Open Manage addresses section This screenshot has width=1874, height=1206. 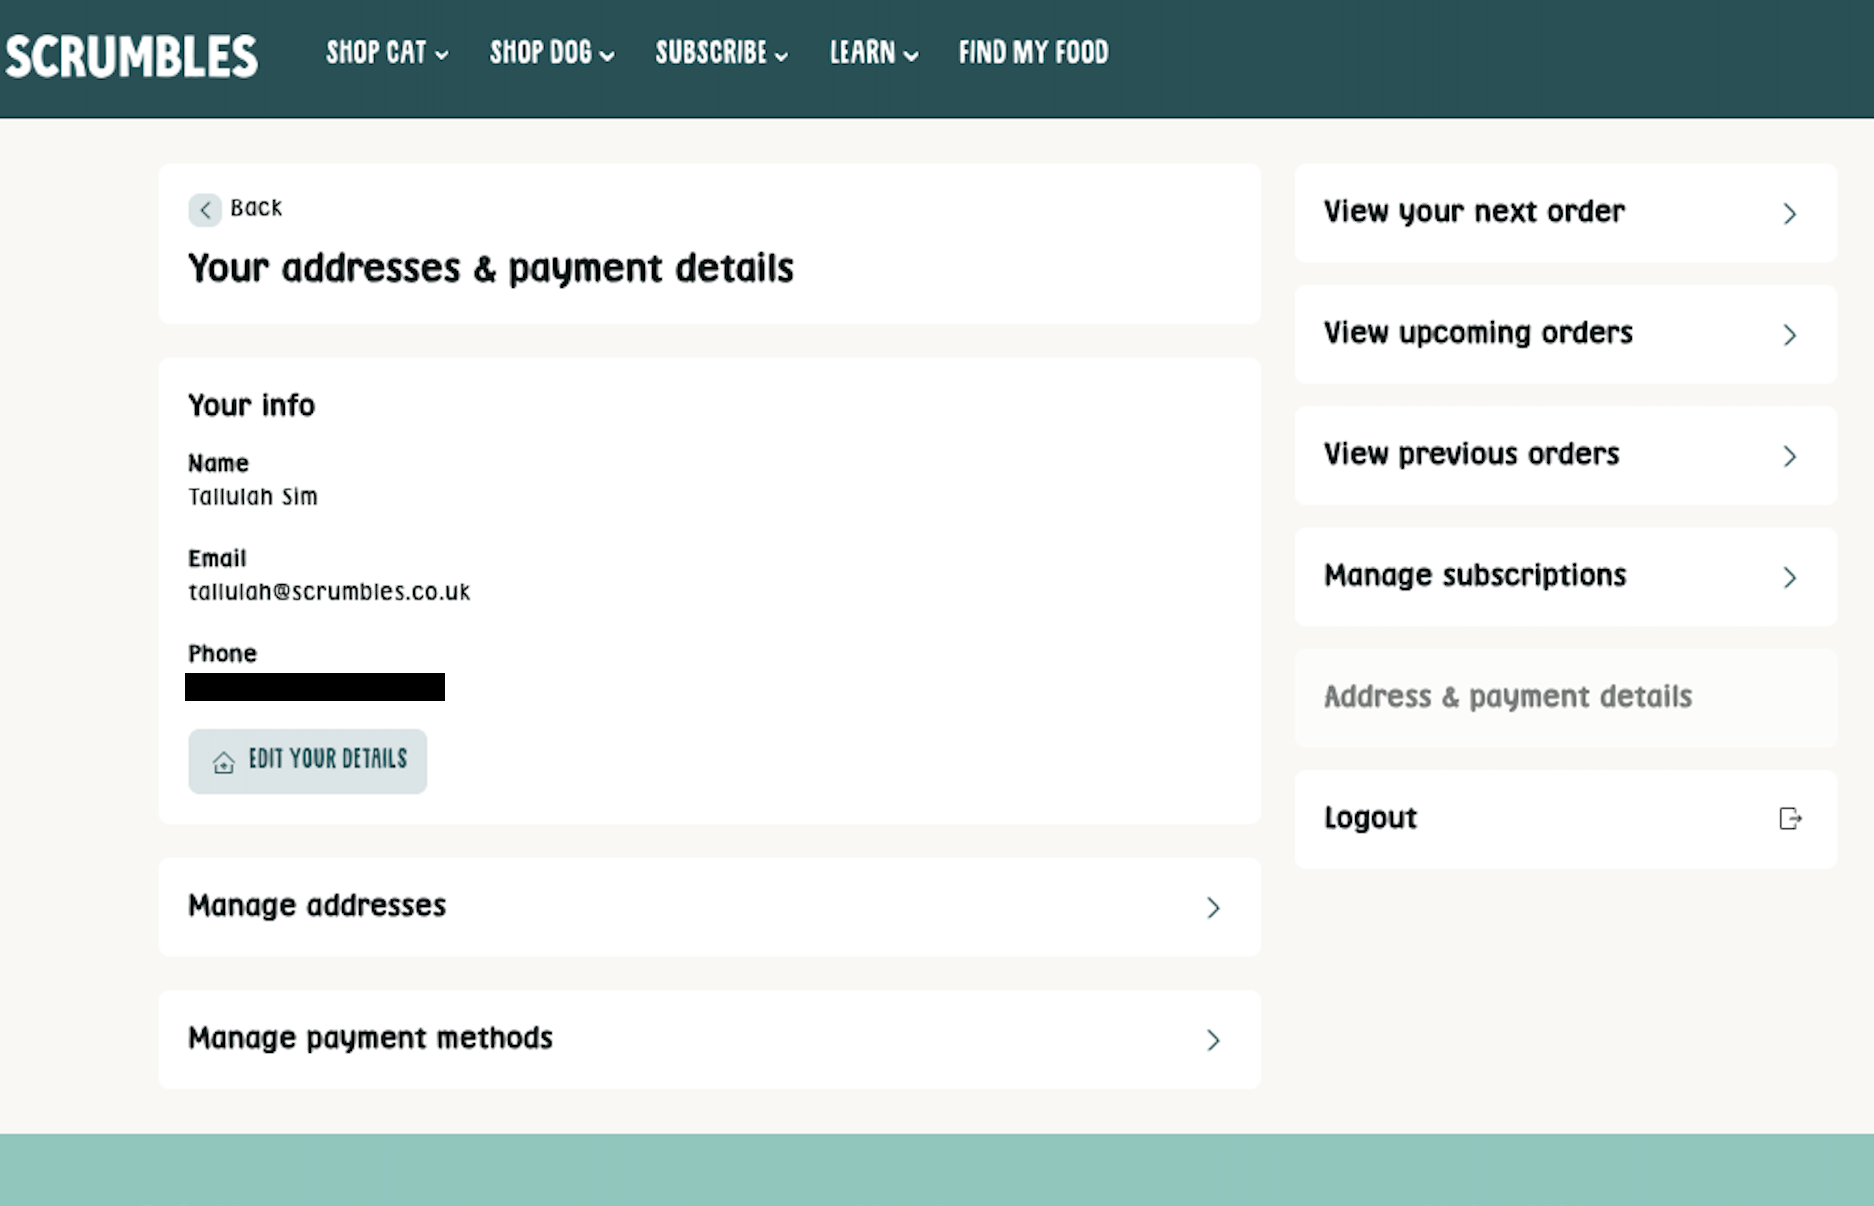point(708,907)
